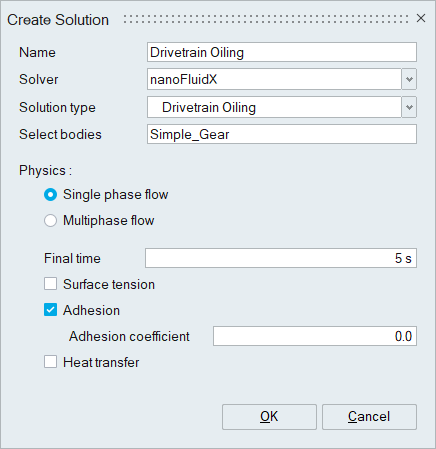This screenshot has height=449, width=436.
Task: Uncheck the Adhesion checkbox
Action: [x=50, y=310]
